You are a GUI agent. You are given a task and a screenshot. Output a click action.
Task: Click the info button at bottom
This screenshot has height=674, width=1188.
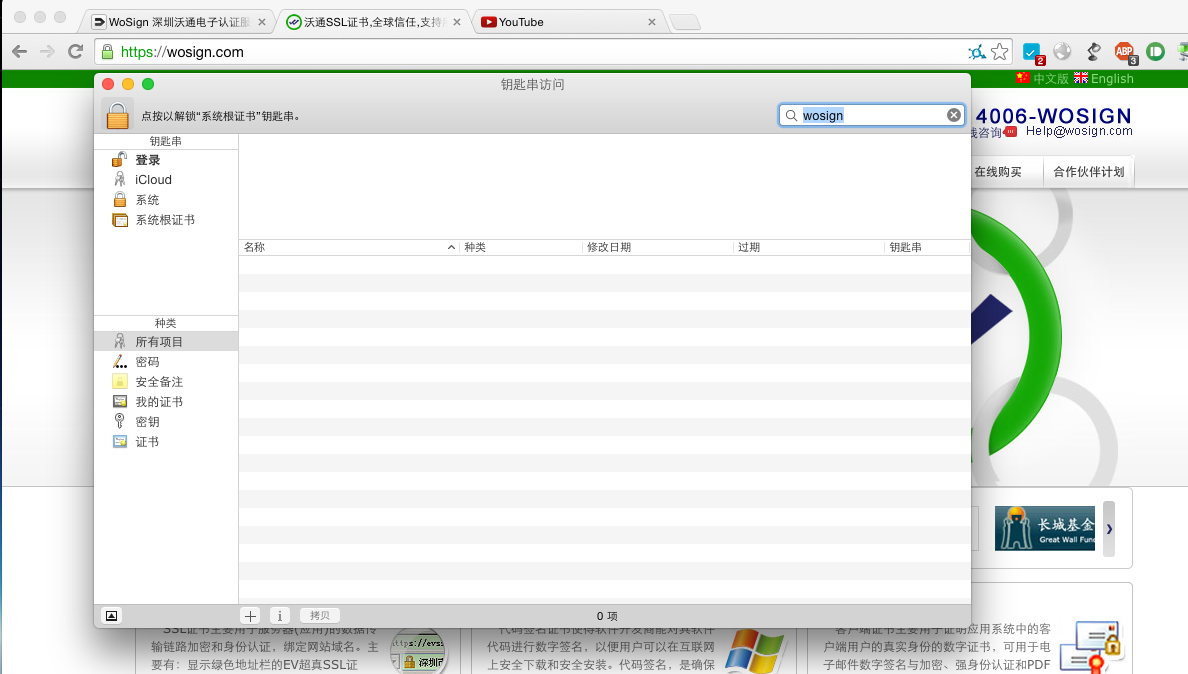pos(280,616)
